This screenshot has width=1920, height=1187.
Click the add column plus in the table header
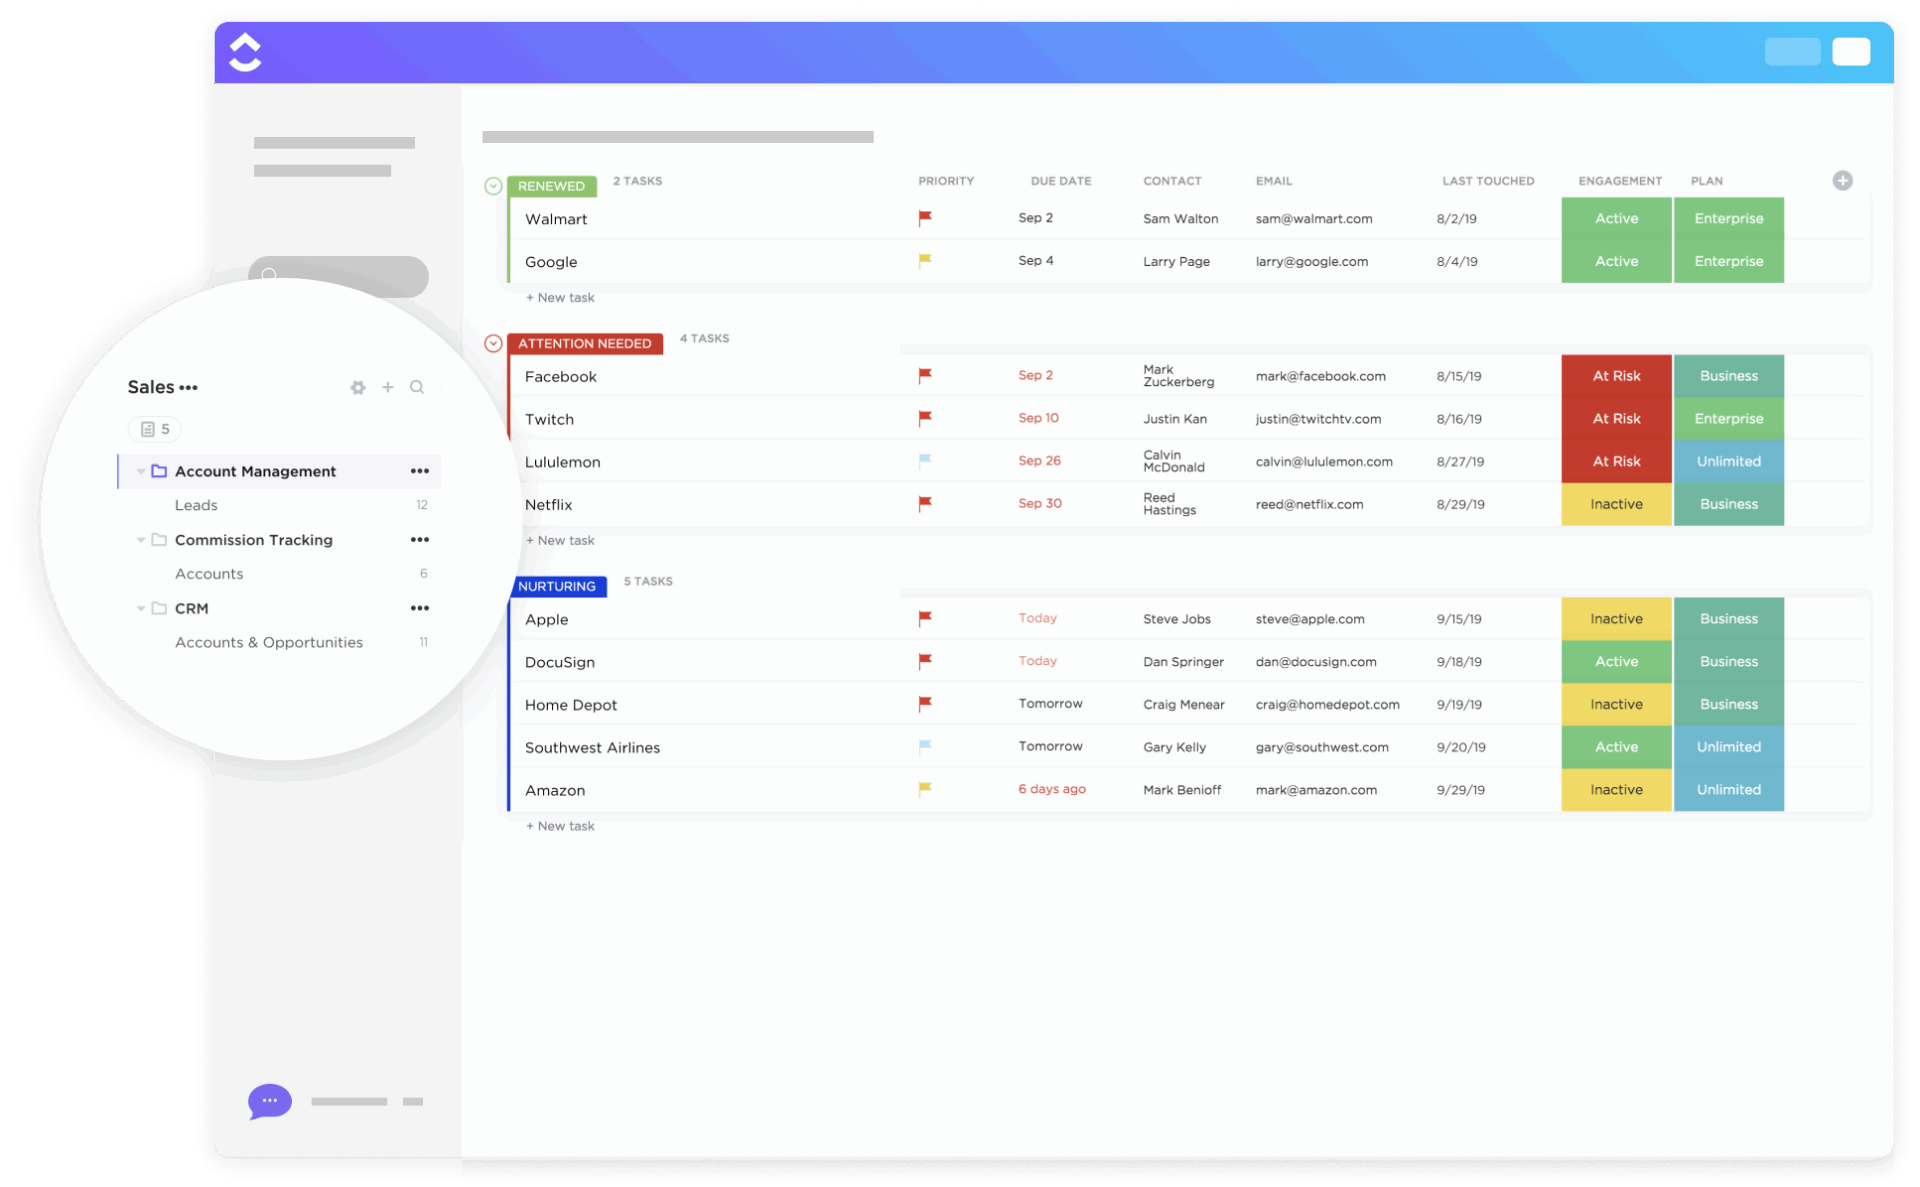click(1844, 180)
